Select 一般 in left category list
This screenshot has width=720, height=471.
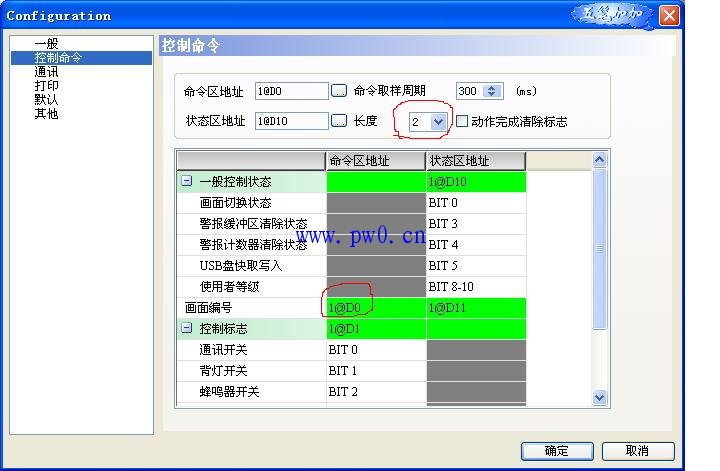pos(46,44)
